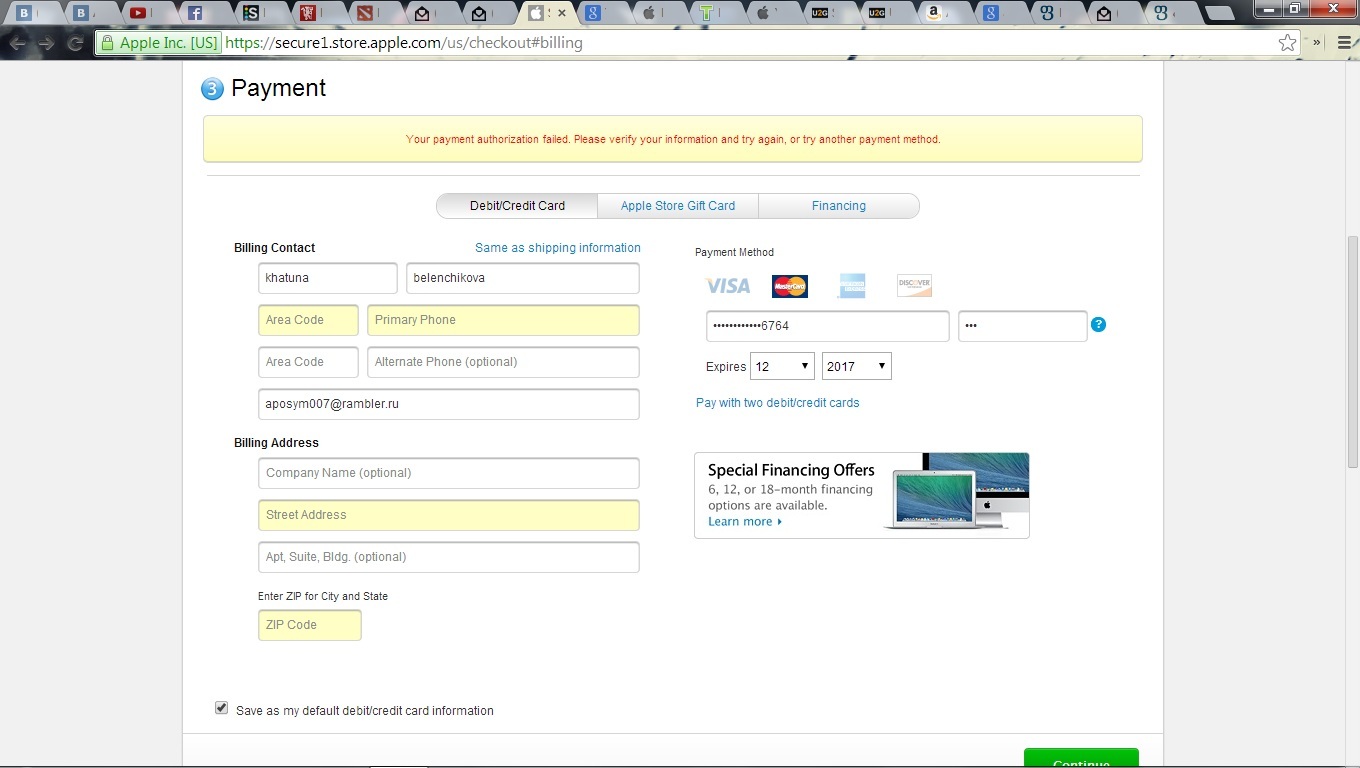Click the ZIP Code field

[310, 625]
